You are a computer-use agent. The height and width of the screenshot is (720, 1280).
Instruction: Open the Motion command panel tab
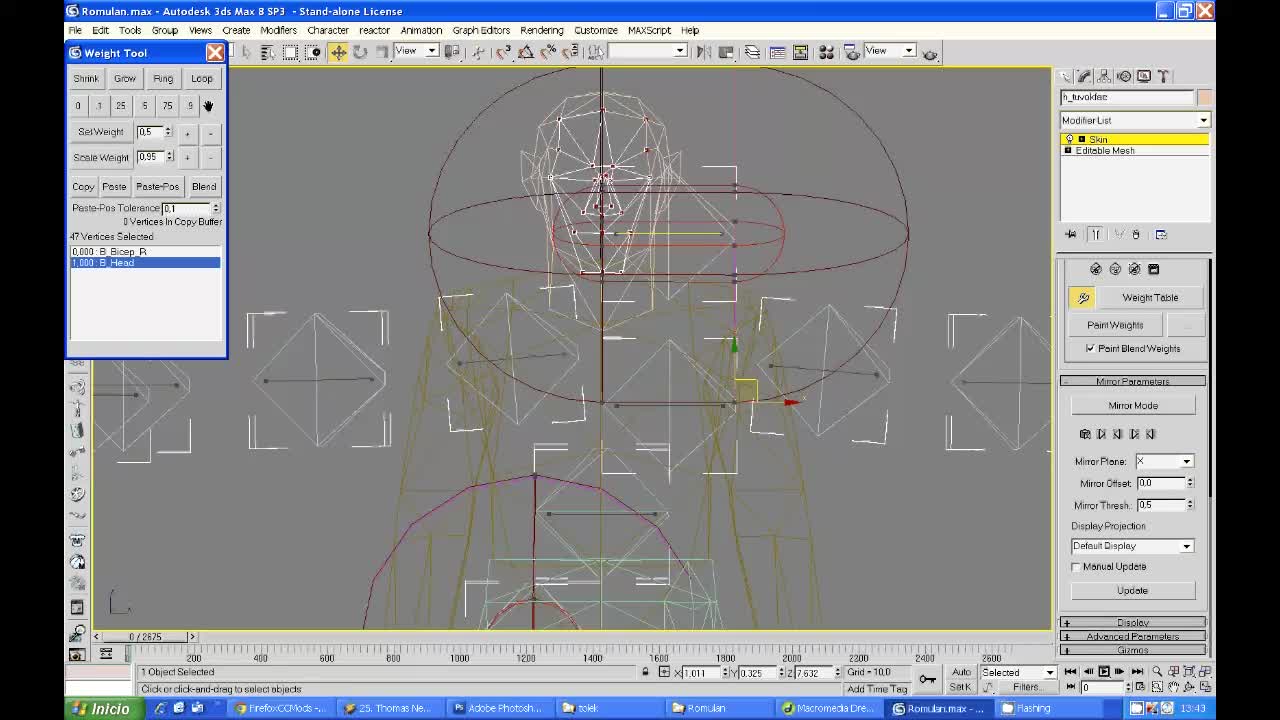click(x=1124, y=76)
